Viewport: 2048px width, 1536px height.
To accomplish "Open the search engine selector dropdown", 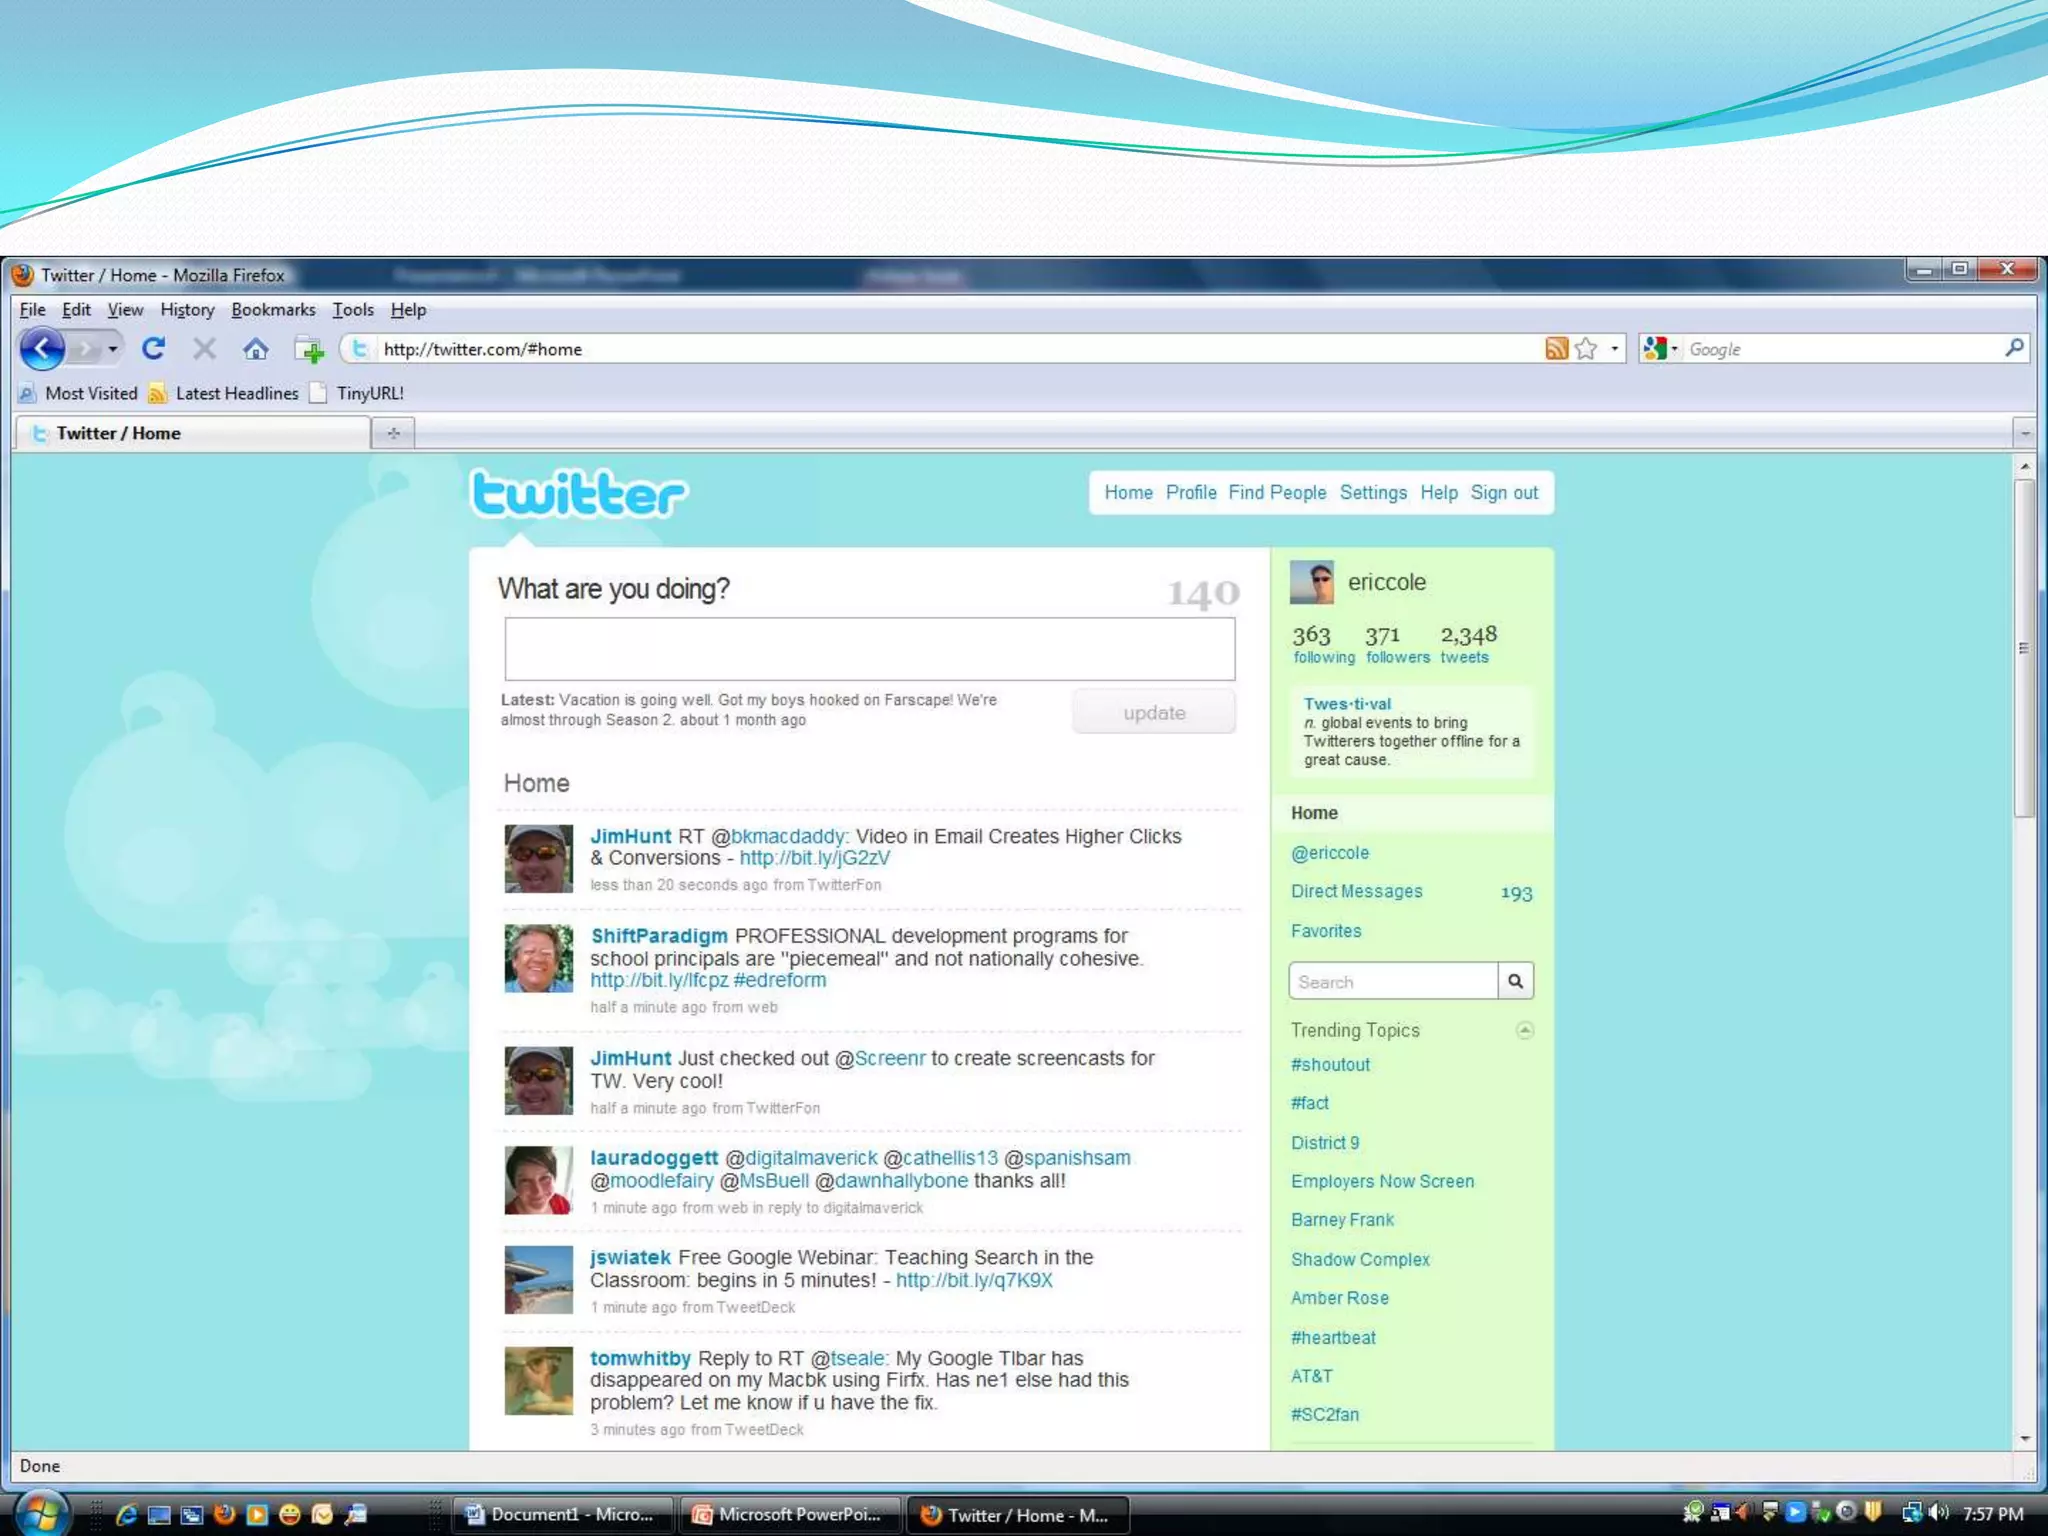I will pos(1661,348).
